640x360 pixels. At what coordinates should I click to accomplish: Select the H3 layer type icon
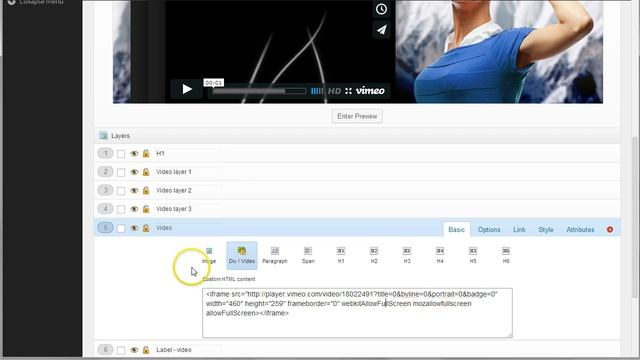pos(407,255)
